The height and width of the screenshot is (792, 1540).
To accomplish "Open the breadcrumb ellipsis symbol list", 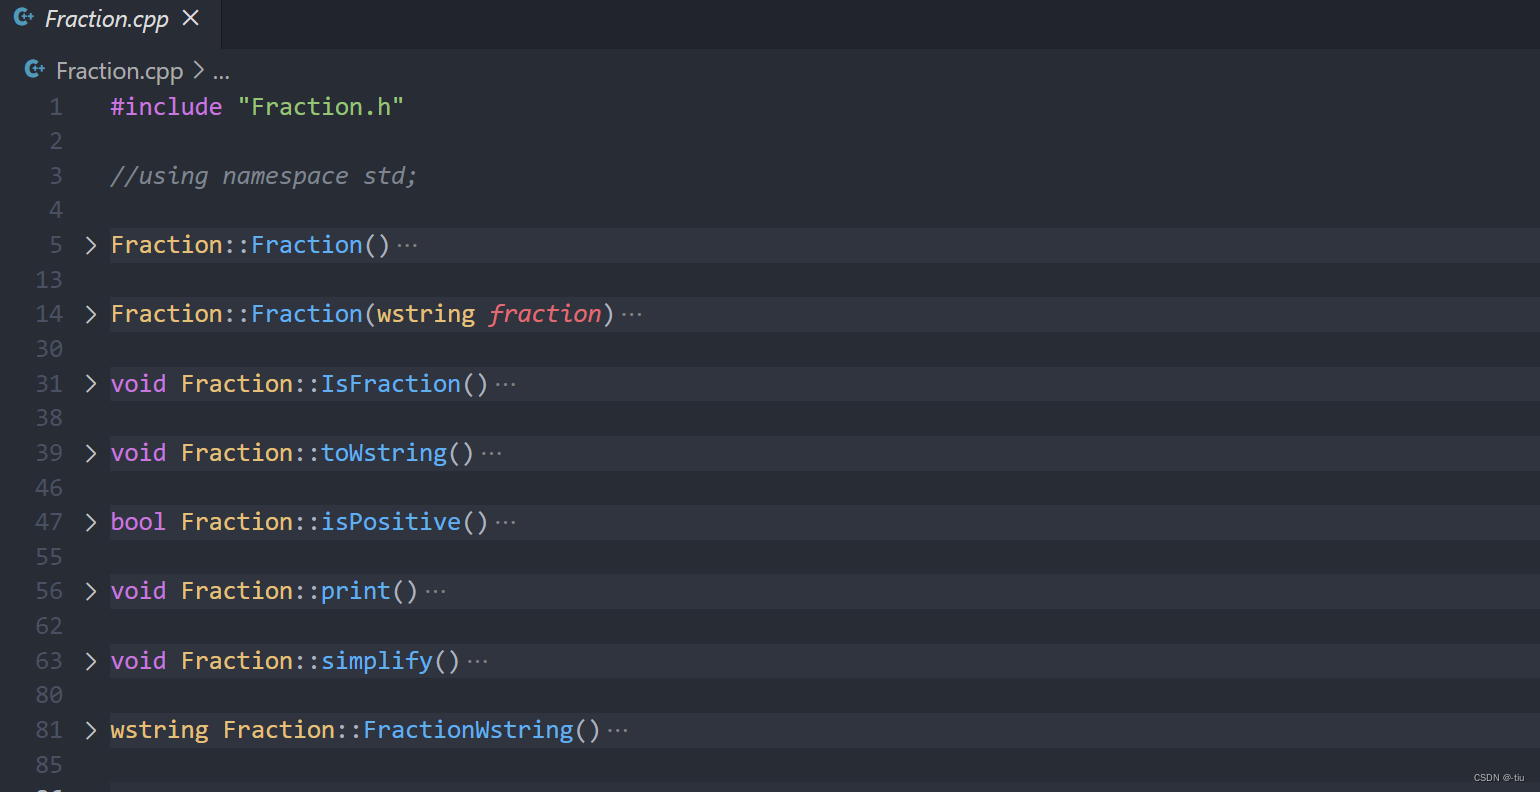I will pyautogui.click(x=221, y=72).
